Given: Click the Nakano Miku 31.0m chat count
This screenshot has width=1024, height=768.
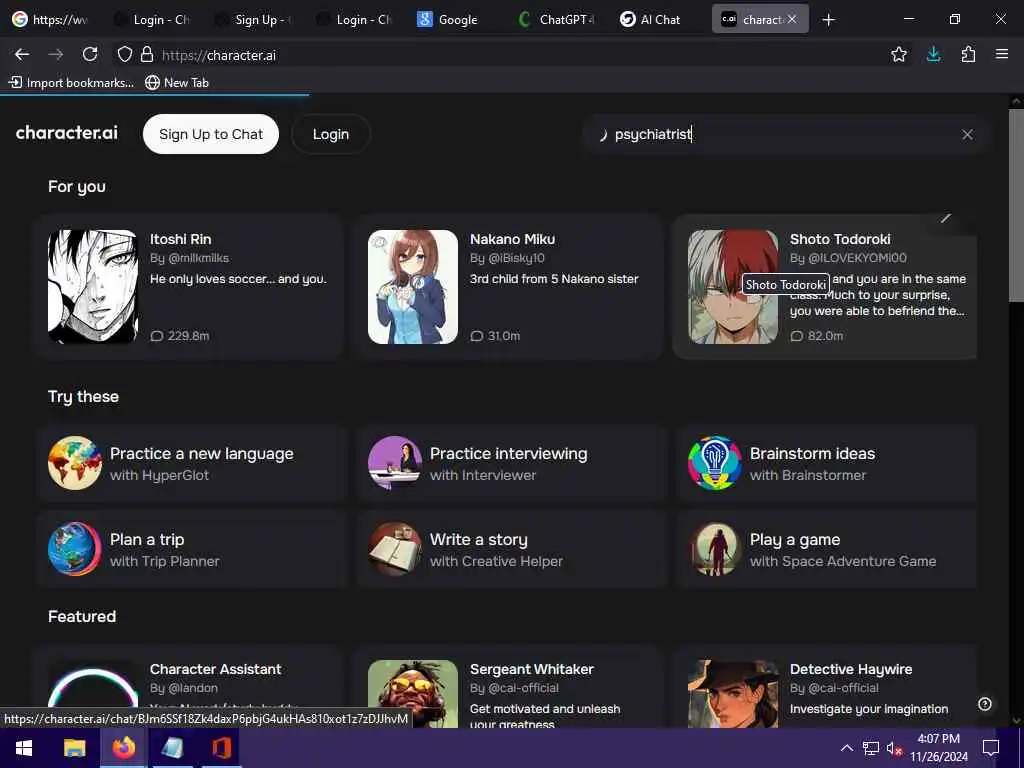Looking at the screenshot, I should pyautogui.click(x=496, y=336).
